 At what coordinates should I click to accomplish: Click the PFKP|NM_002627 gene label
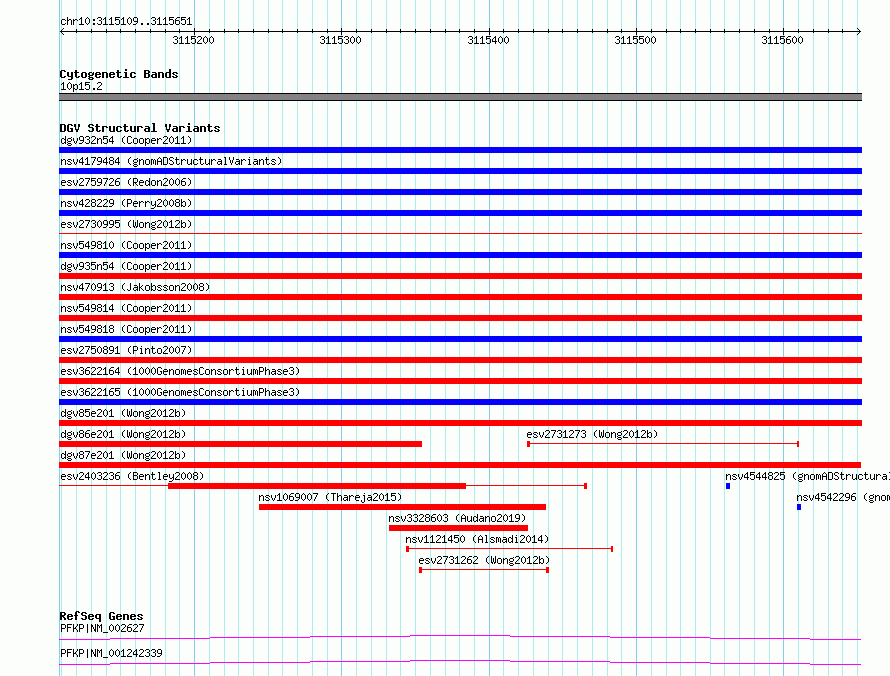102,628
